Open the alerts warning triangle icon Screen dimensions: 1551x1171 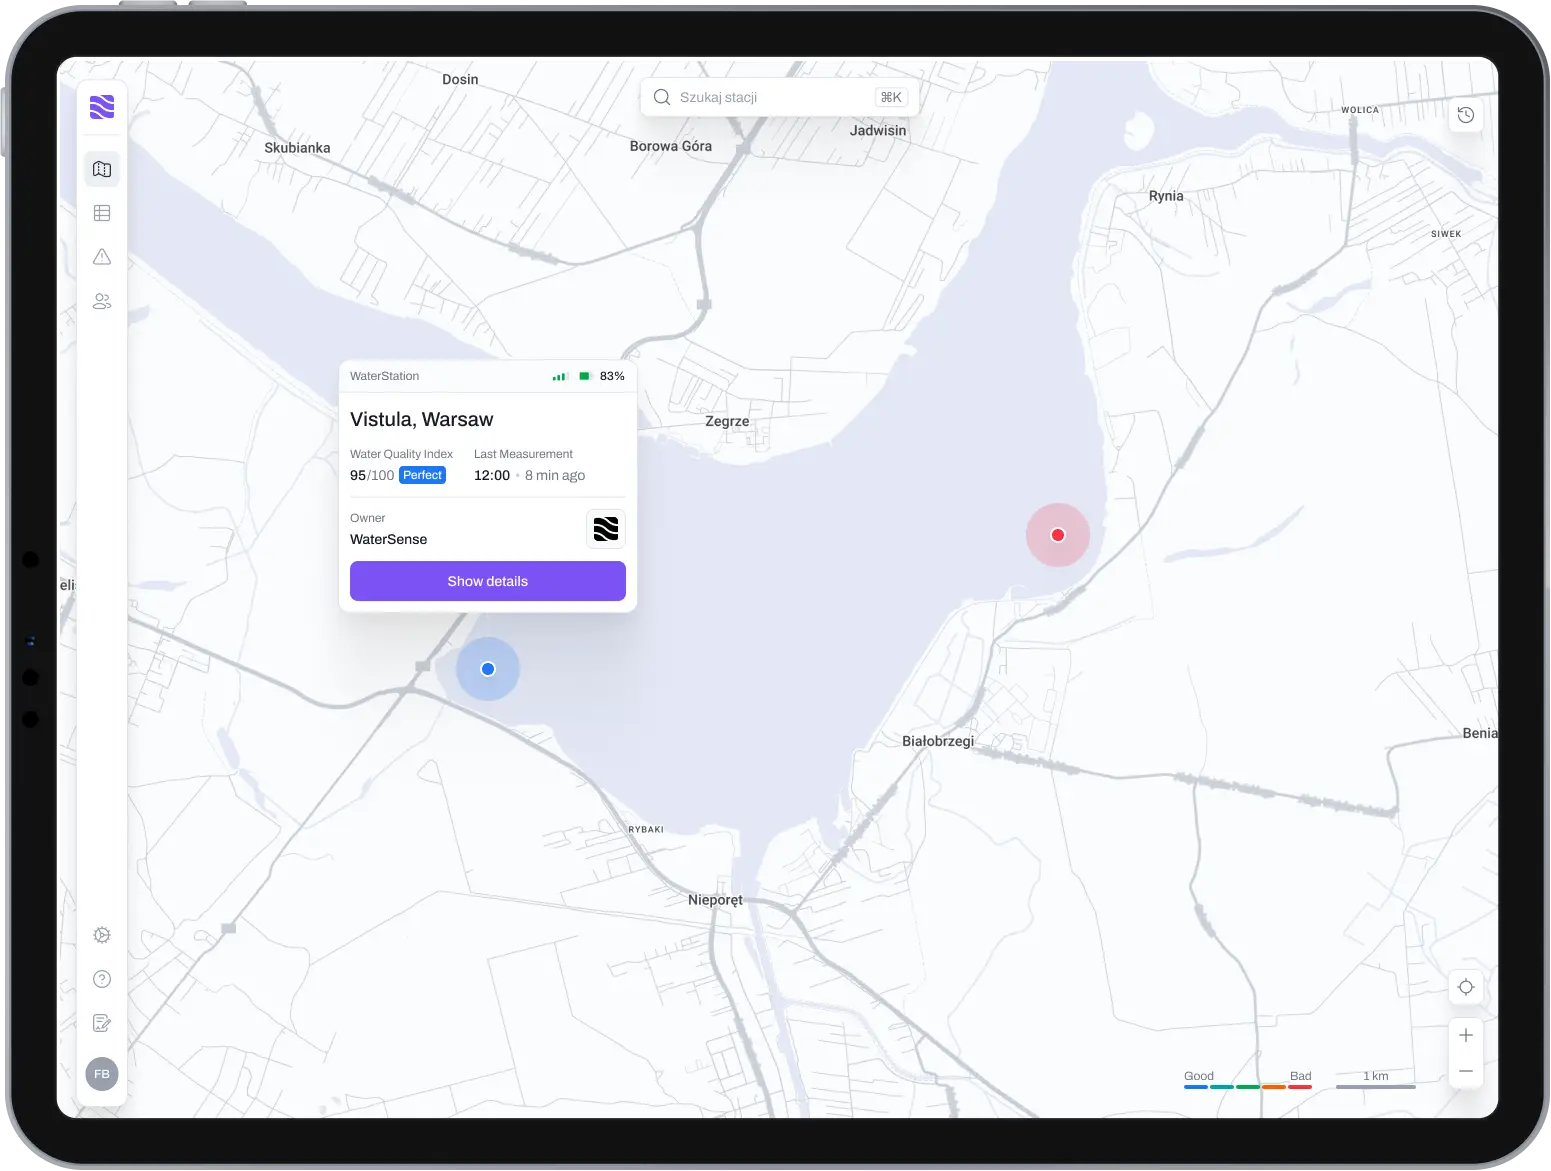pos(102,257)
